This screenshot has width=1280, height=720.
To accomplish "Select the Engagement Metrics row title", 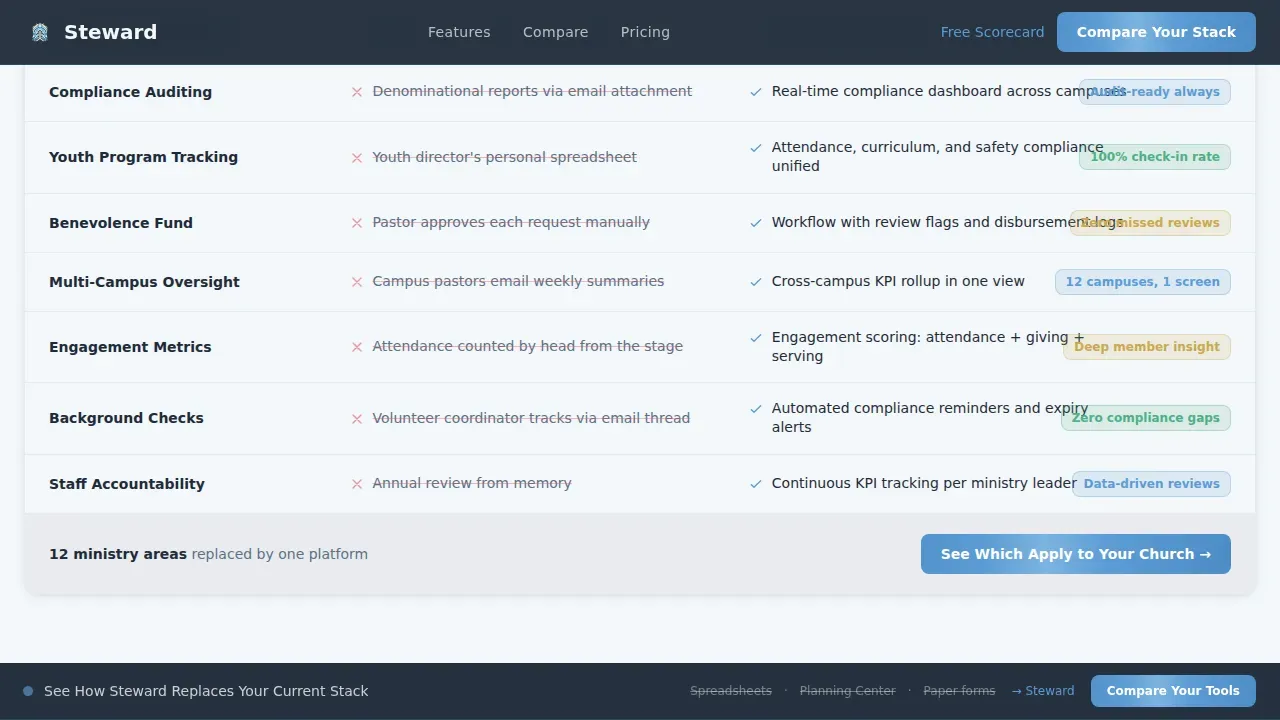I will pyautogui.click(x=130, y=347).
